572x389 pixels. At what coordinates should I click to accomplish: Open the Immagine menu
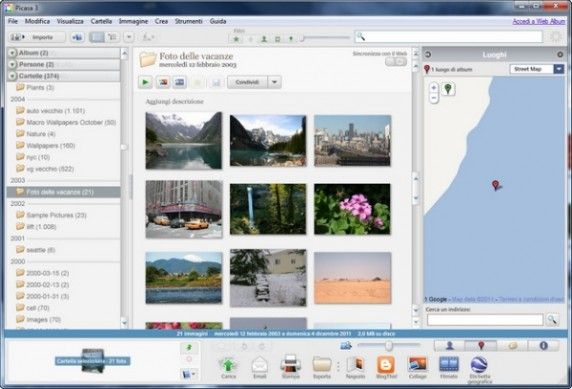pos(133,21)
